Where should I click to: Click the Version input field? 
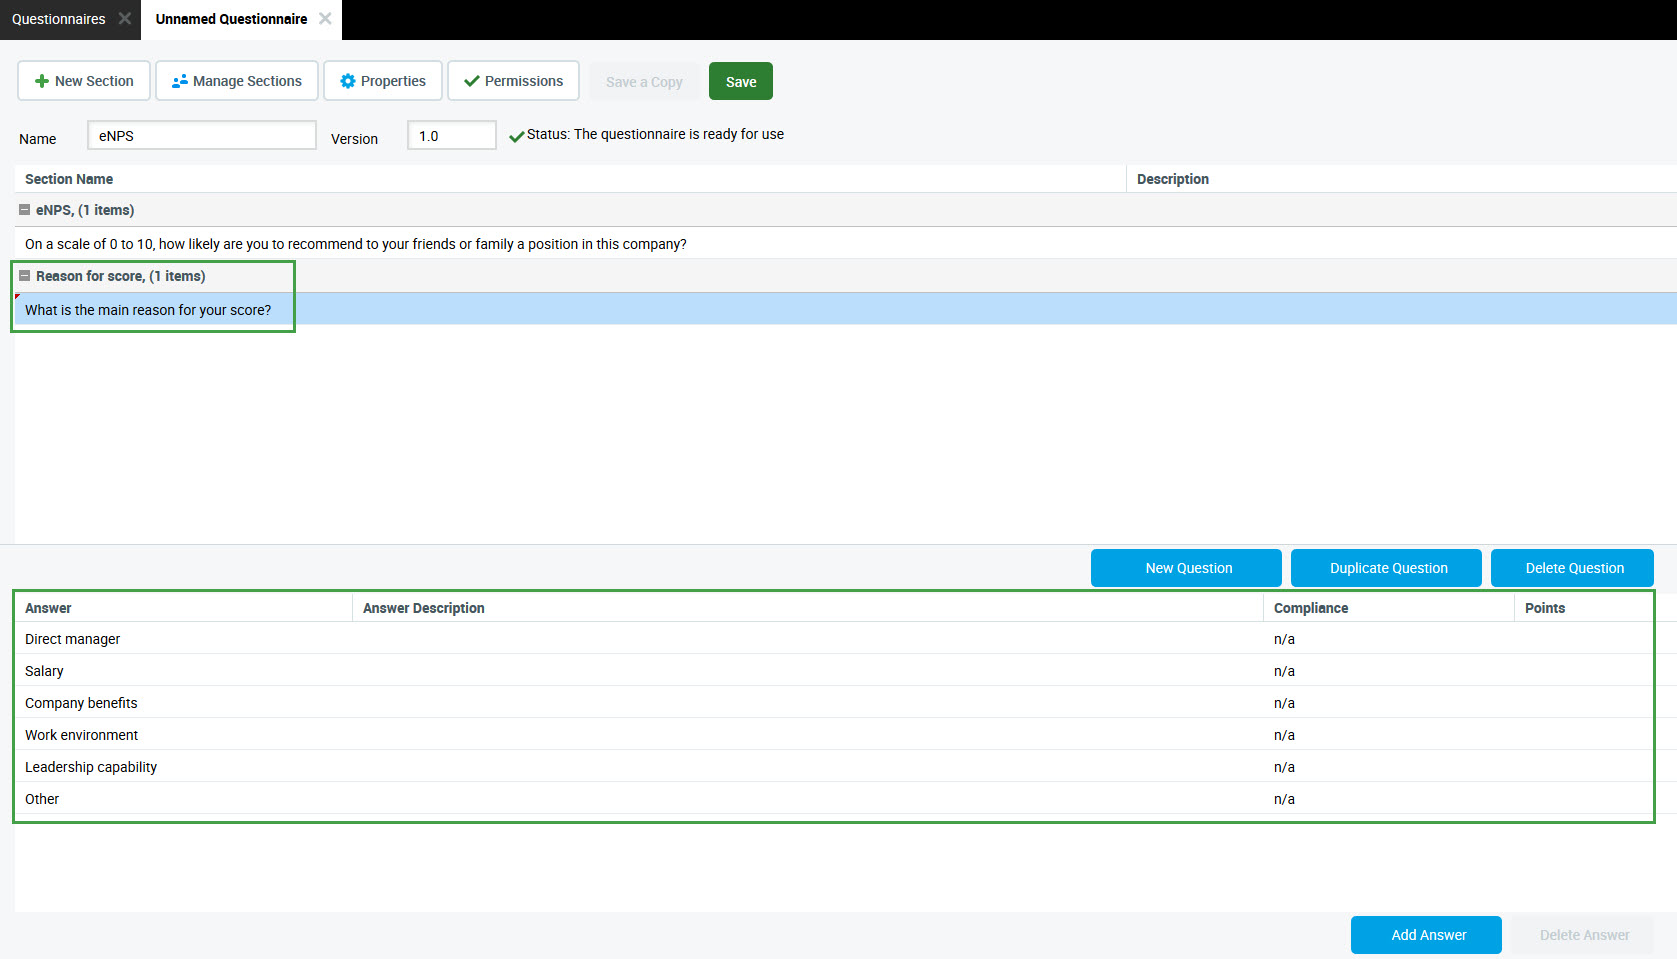point(451,136)
